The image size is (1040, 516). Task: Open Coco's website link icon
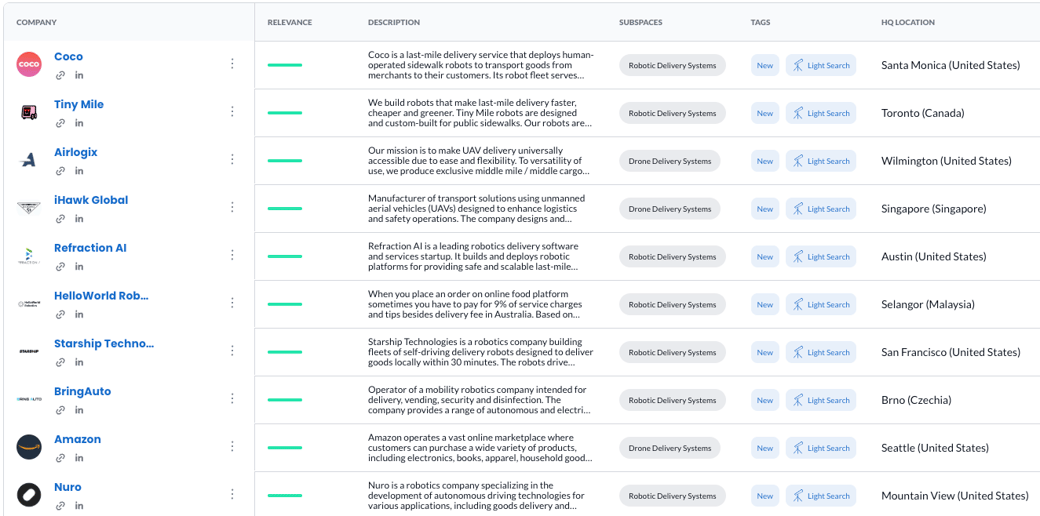pyautogui.click(x=60, y=76)
